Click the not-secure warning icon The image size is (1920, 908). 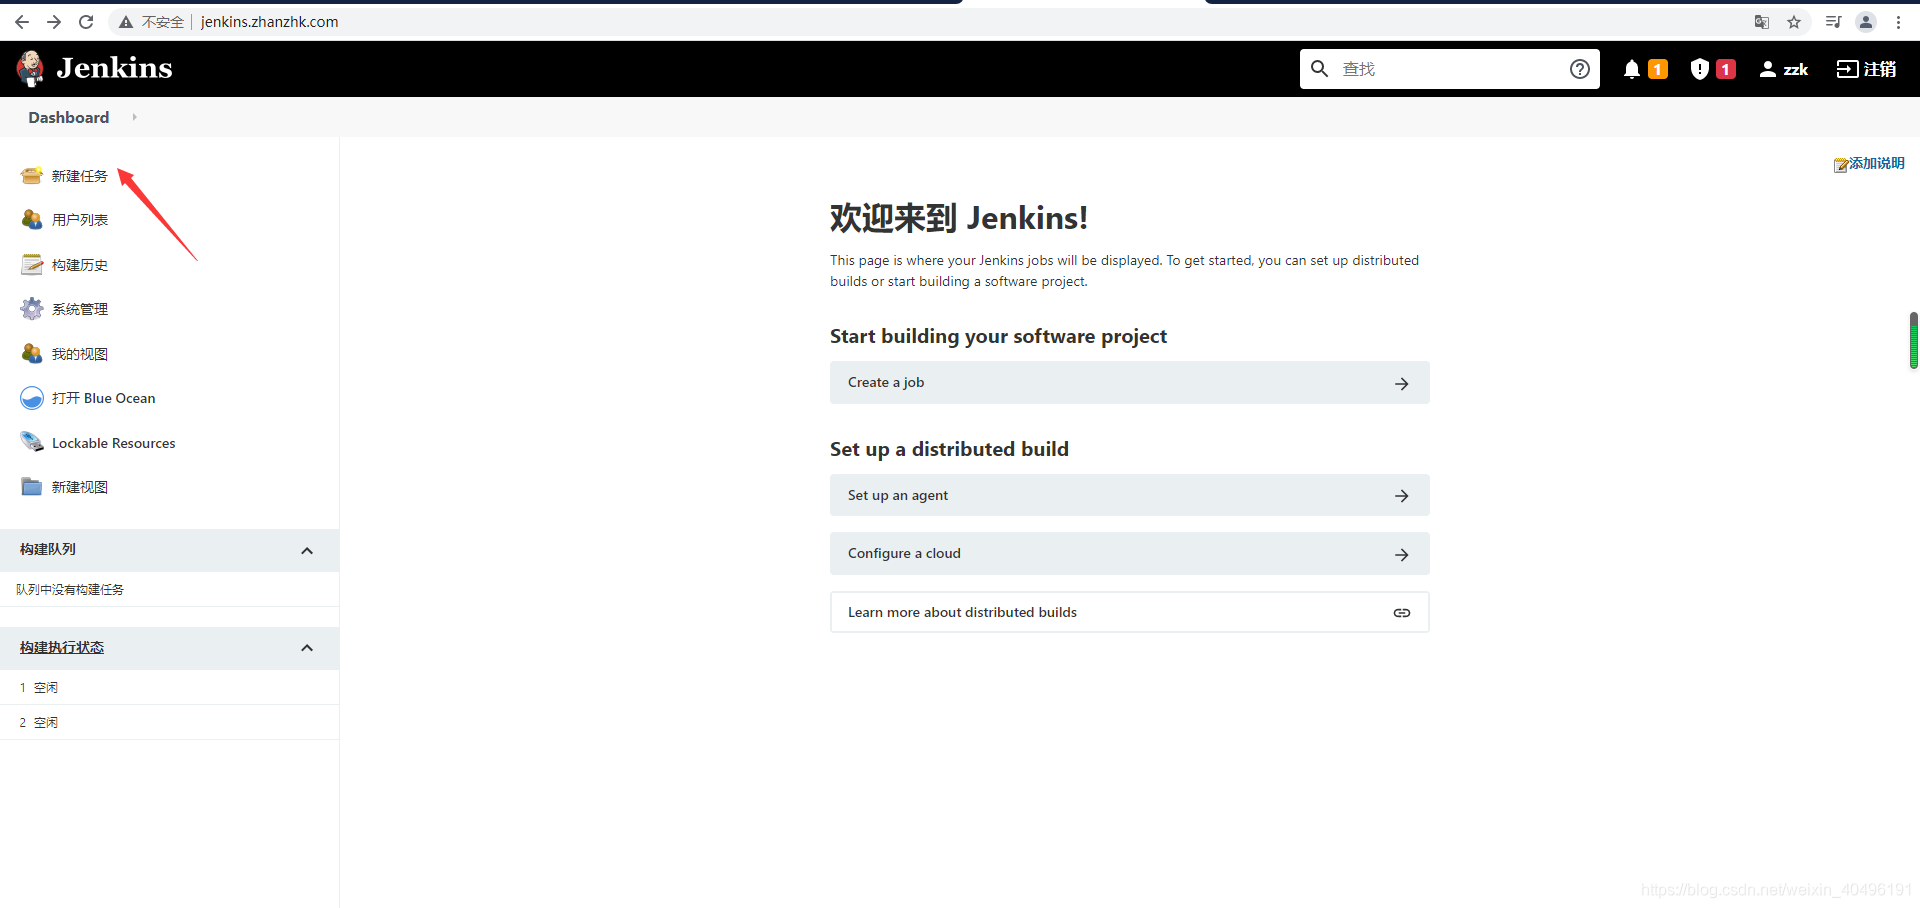click(126, 22)
